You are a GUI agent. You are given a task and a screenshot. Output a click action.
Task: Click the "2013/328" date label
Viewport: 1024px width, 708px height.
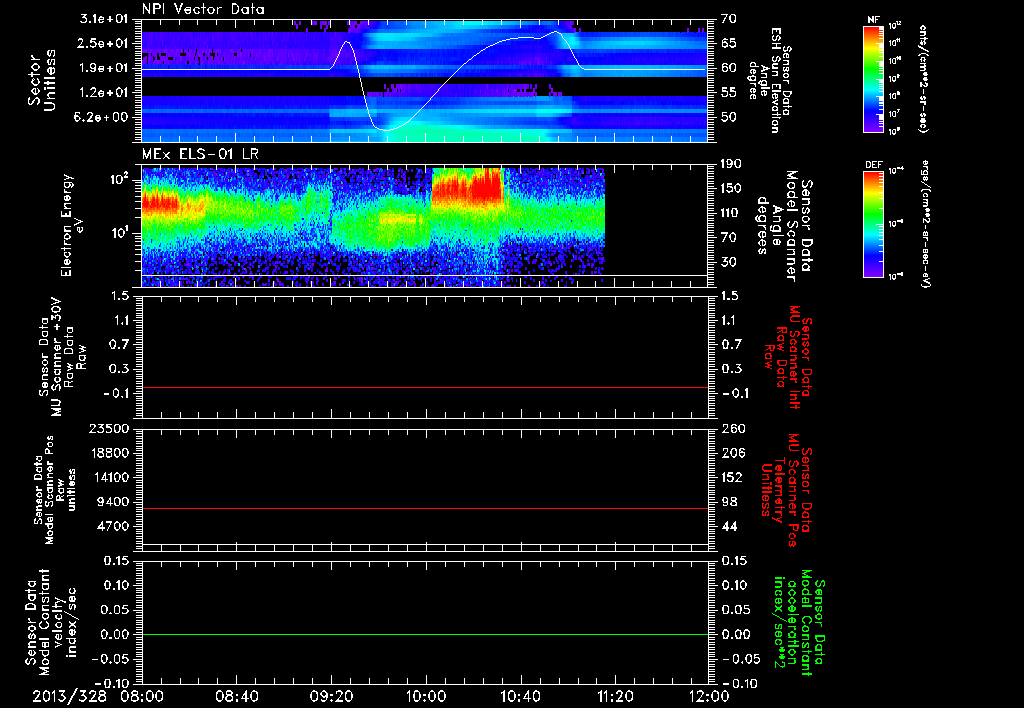(70, 696)
